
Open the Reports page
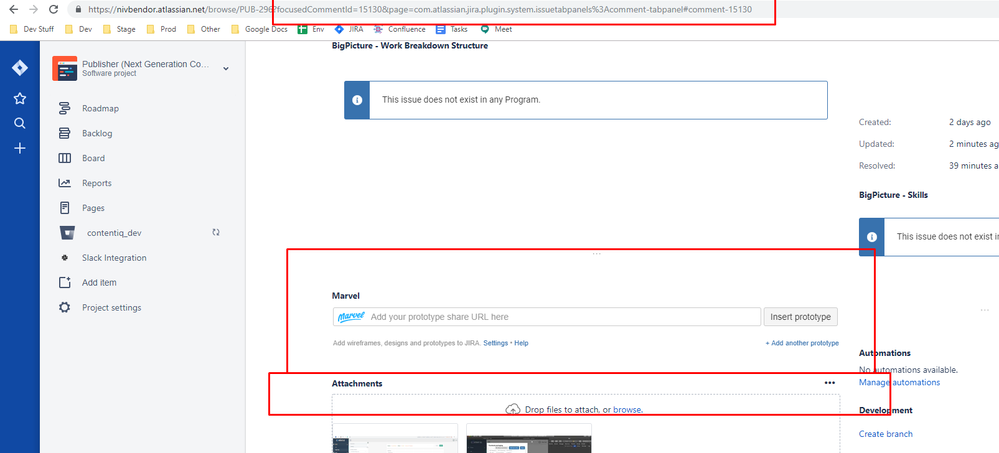click(x=96, y=183)
